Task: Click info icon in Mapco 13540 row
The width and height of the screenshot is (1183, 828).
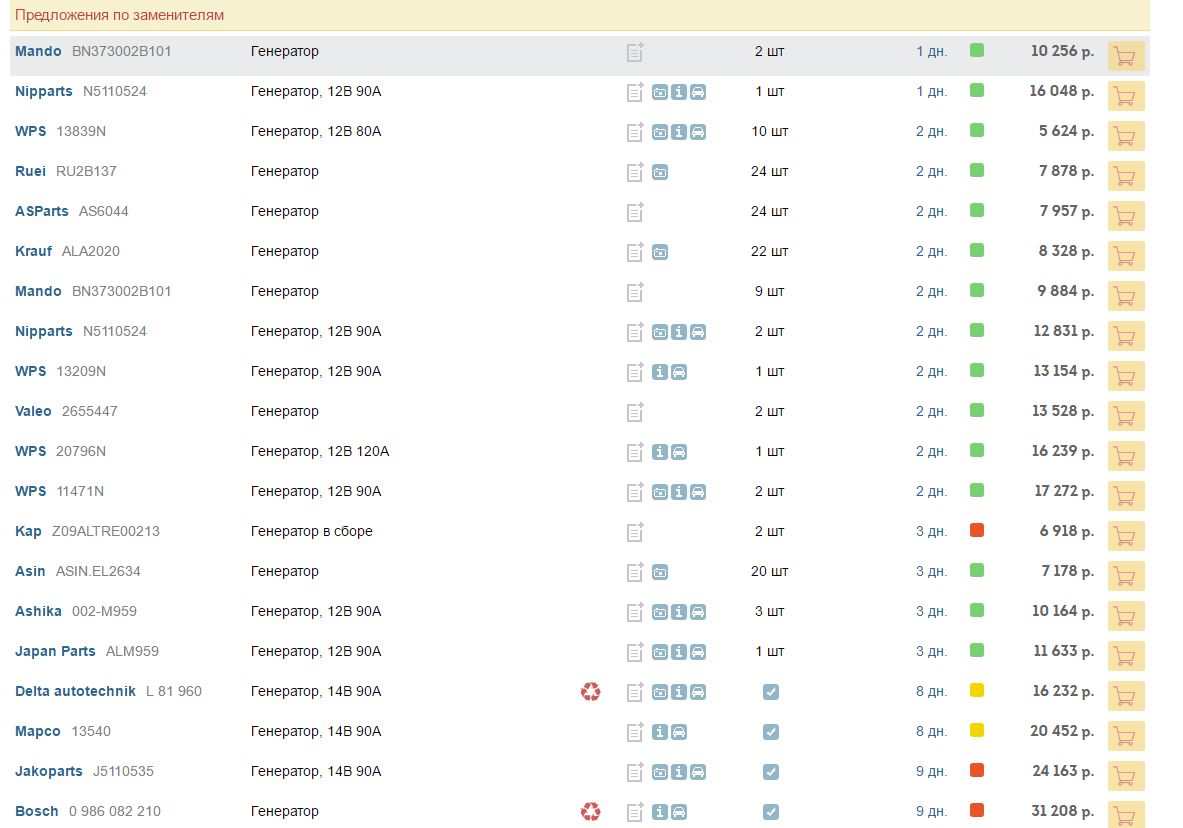Action: pos(660,732)
